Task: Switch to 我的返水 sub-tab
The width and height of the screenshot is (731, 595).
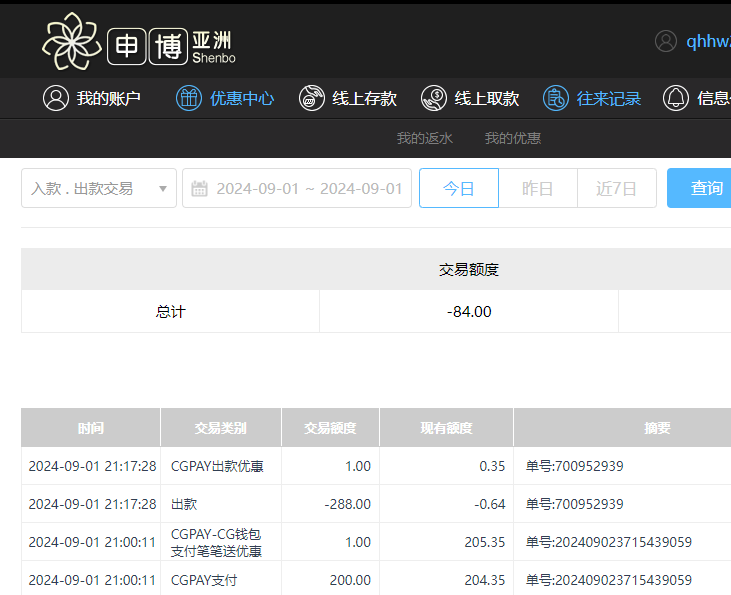Action: (424, 138)
